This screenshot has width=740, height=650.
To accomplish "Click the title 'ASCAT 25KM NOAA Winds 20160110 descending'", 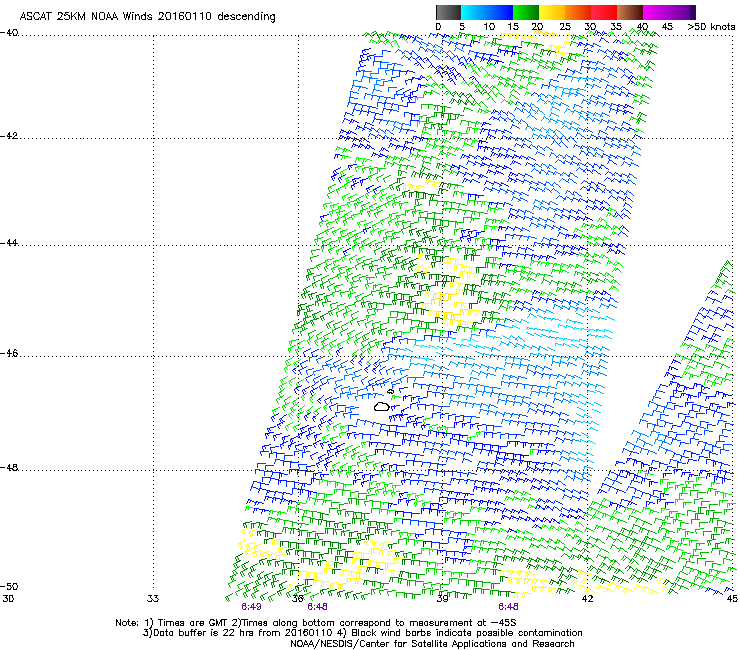I will tap(147, 17).
